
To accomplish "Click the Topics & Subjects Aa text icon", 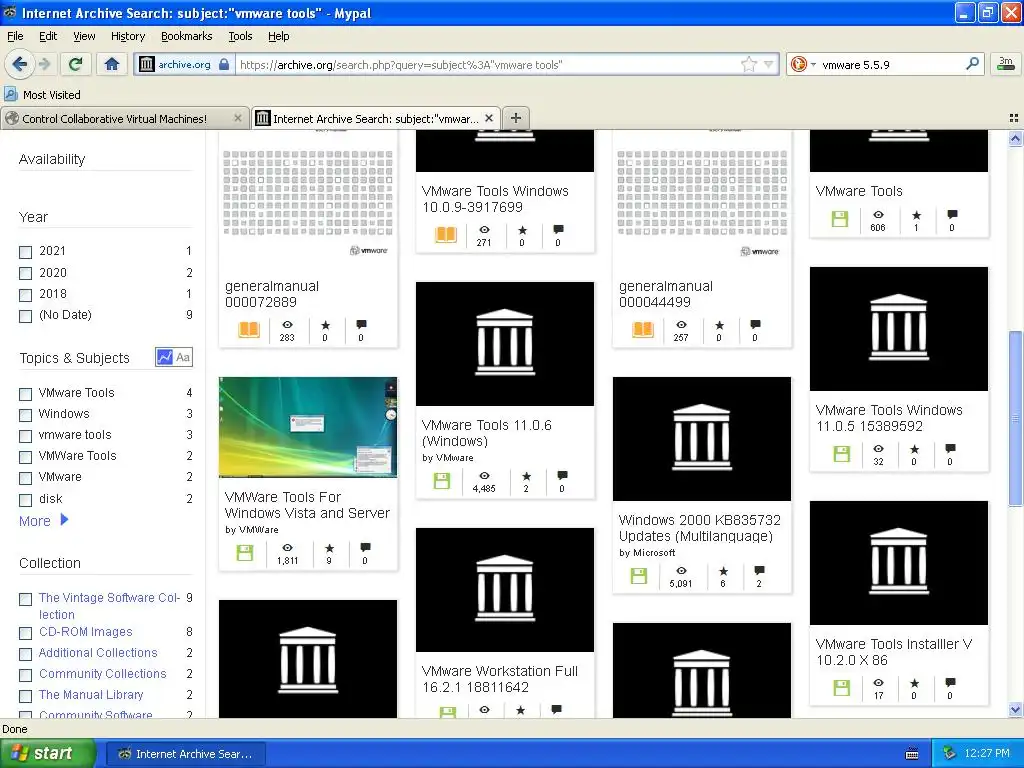I will (x=184, y=357).
